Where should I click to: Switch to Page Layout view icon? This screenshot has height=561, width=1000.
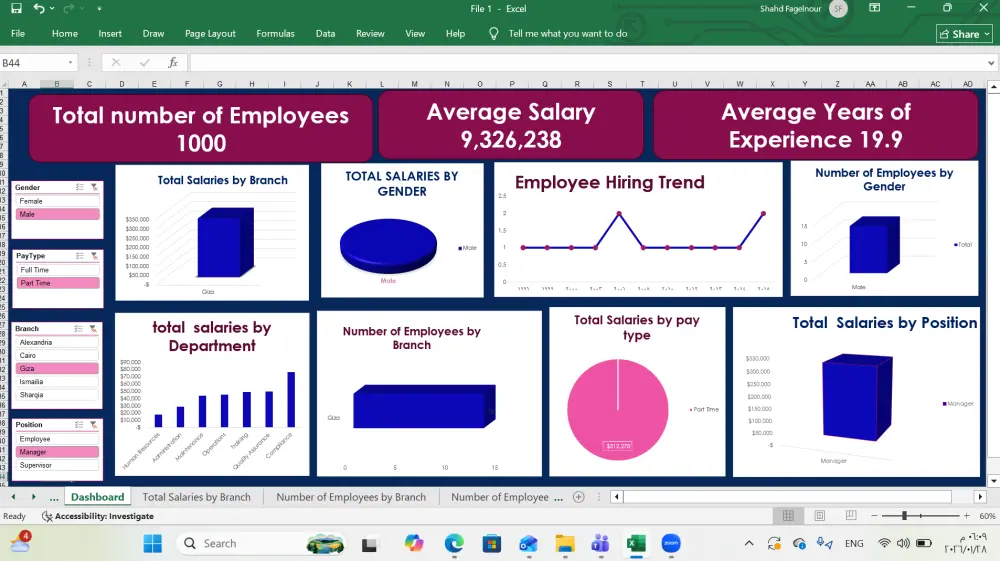[820, 516]
